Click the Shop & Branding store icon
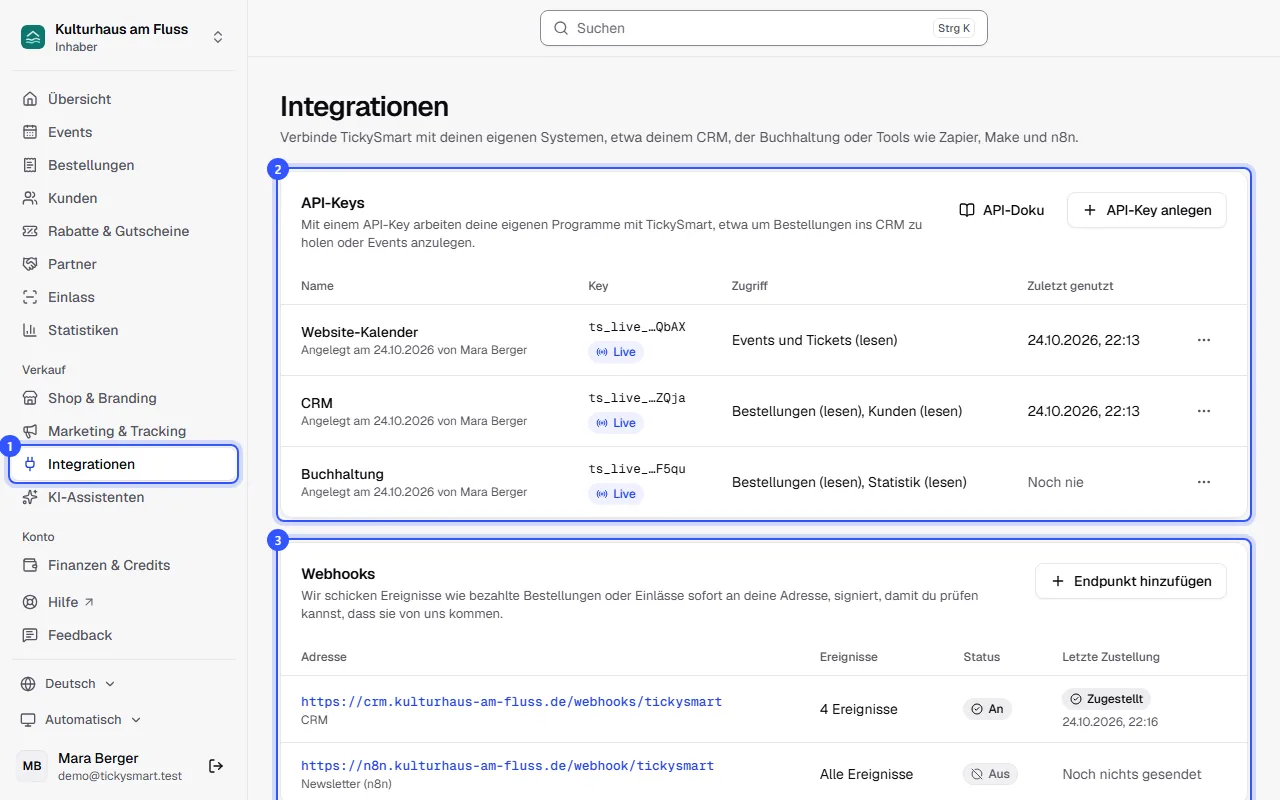 coord(30,398)
